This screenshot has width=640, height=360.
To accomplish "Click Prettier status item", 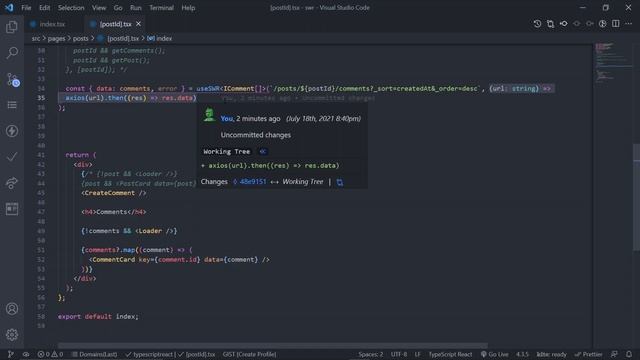I will 588,354.
